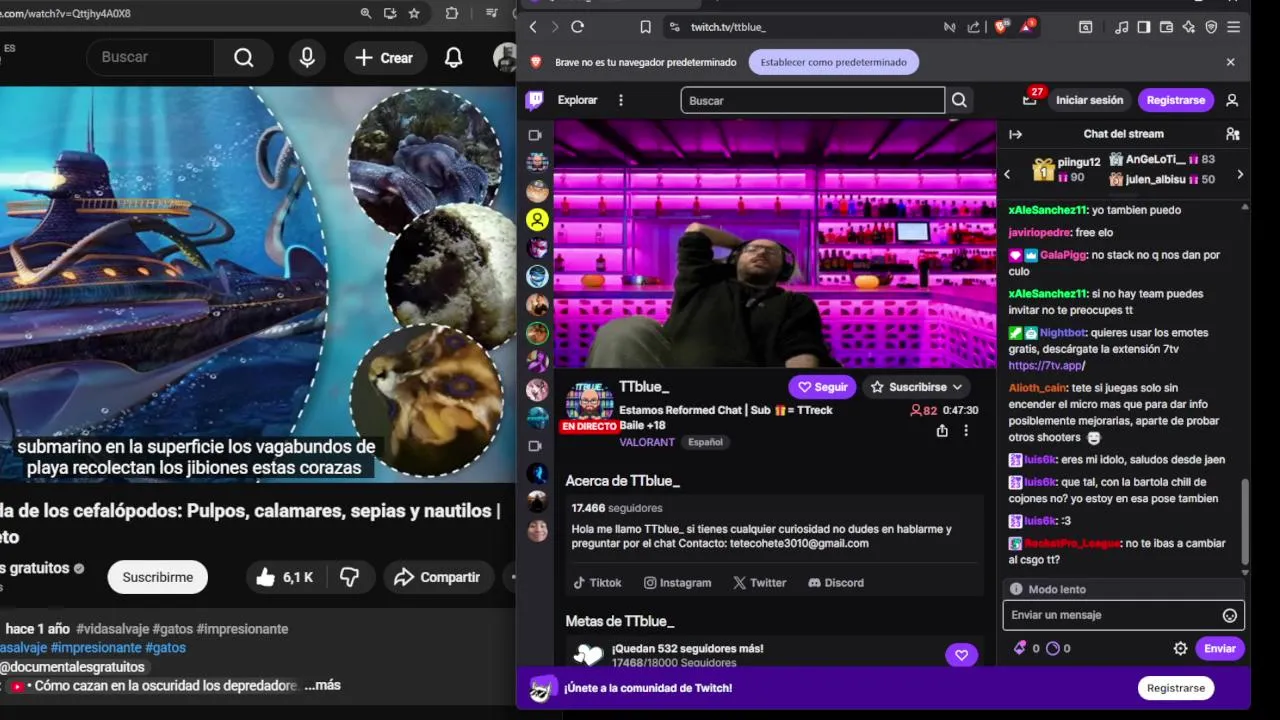Reload the Twitch page in Brave

577,27
